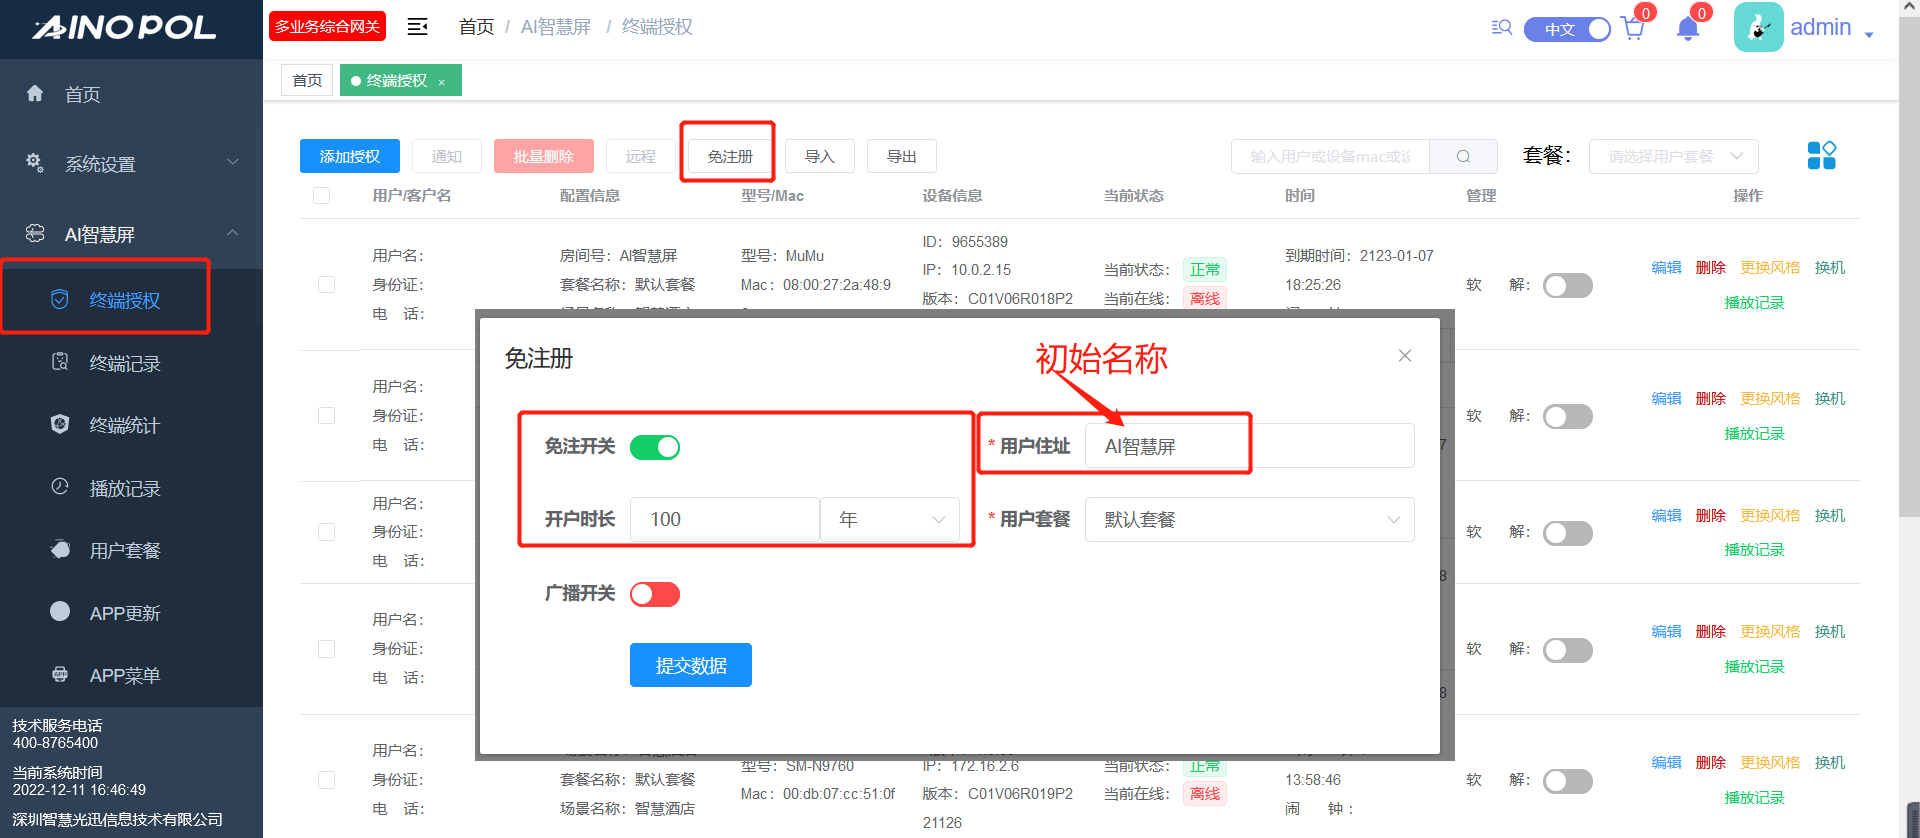This screenshot has height=838, width=1920.
Task: Click the search magnifier button
Action: point(1463,157)
